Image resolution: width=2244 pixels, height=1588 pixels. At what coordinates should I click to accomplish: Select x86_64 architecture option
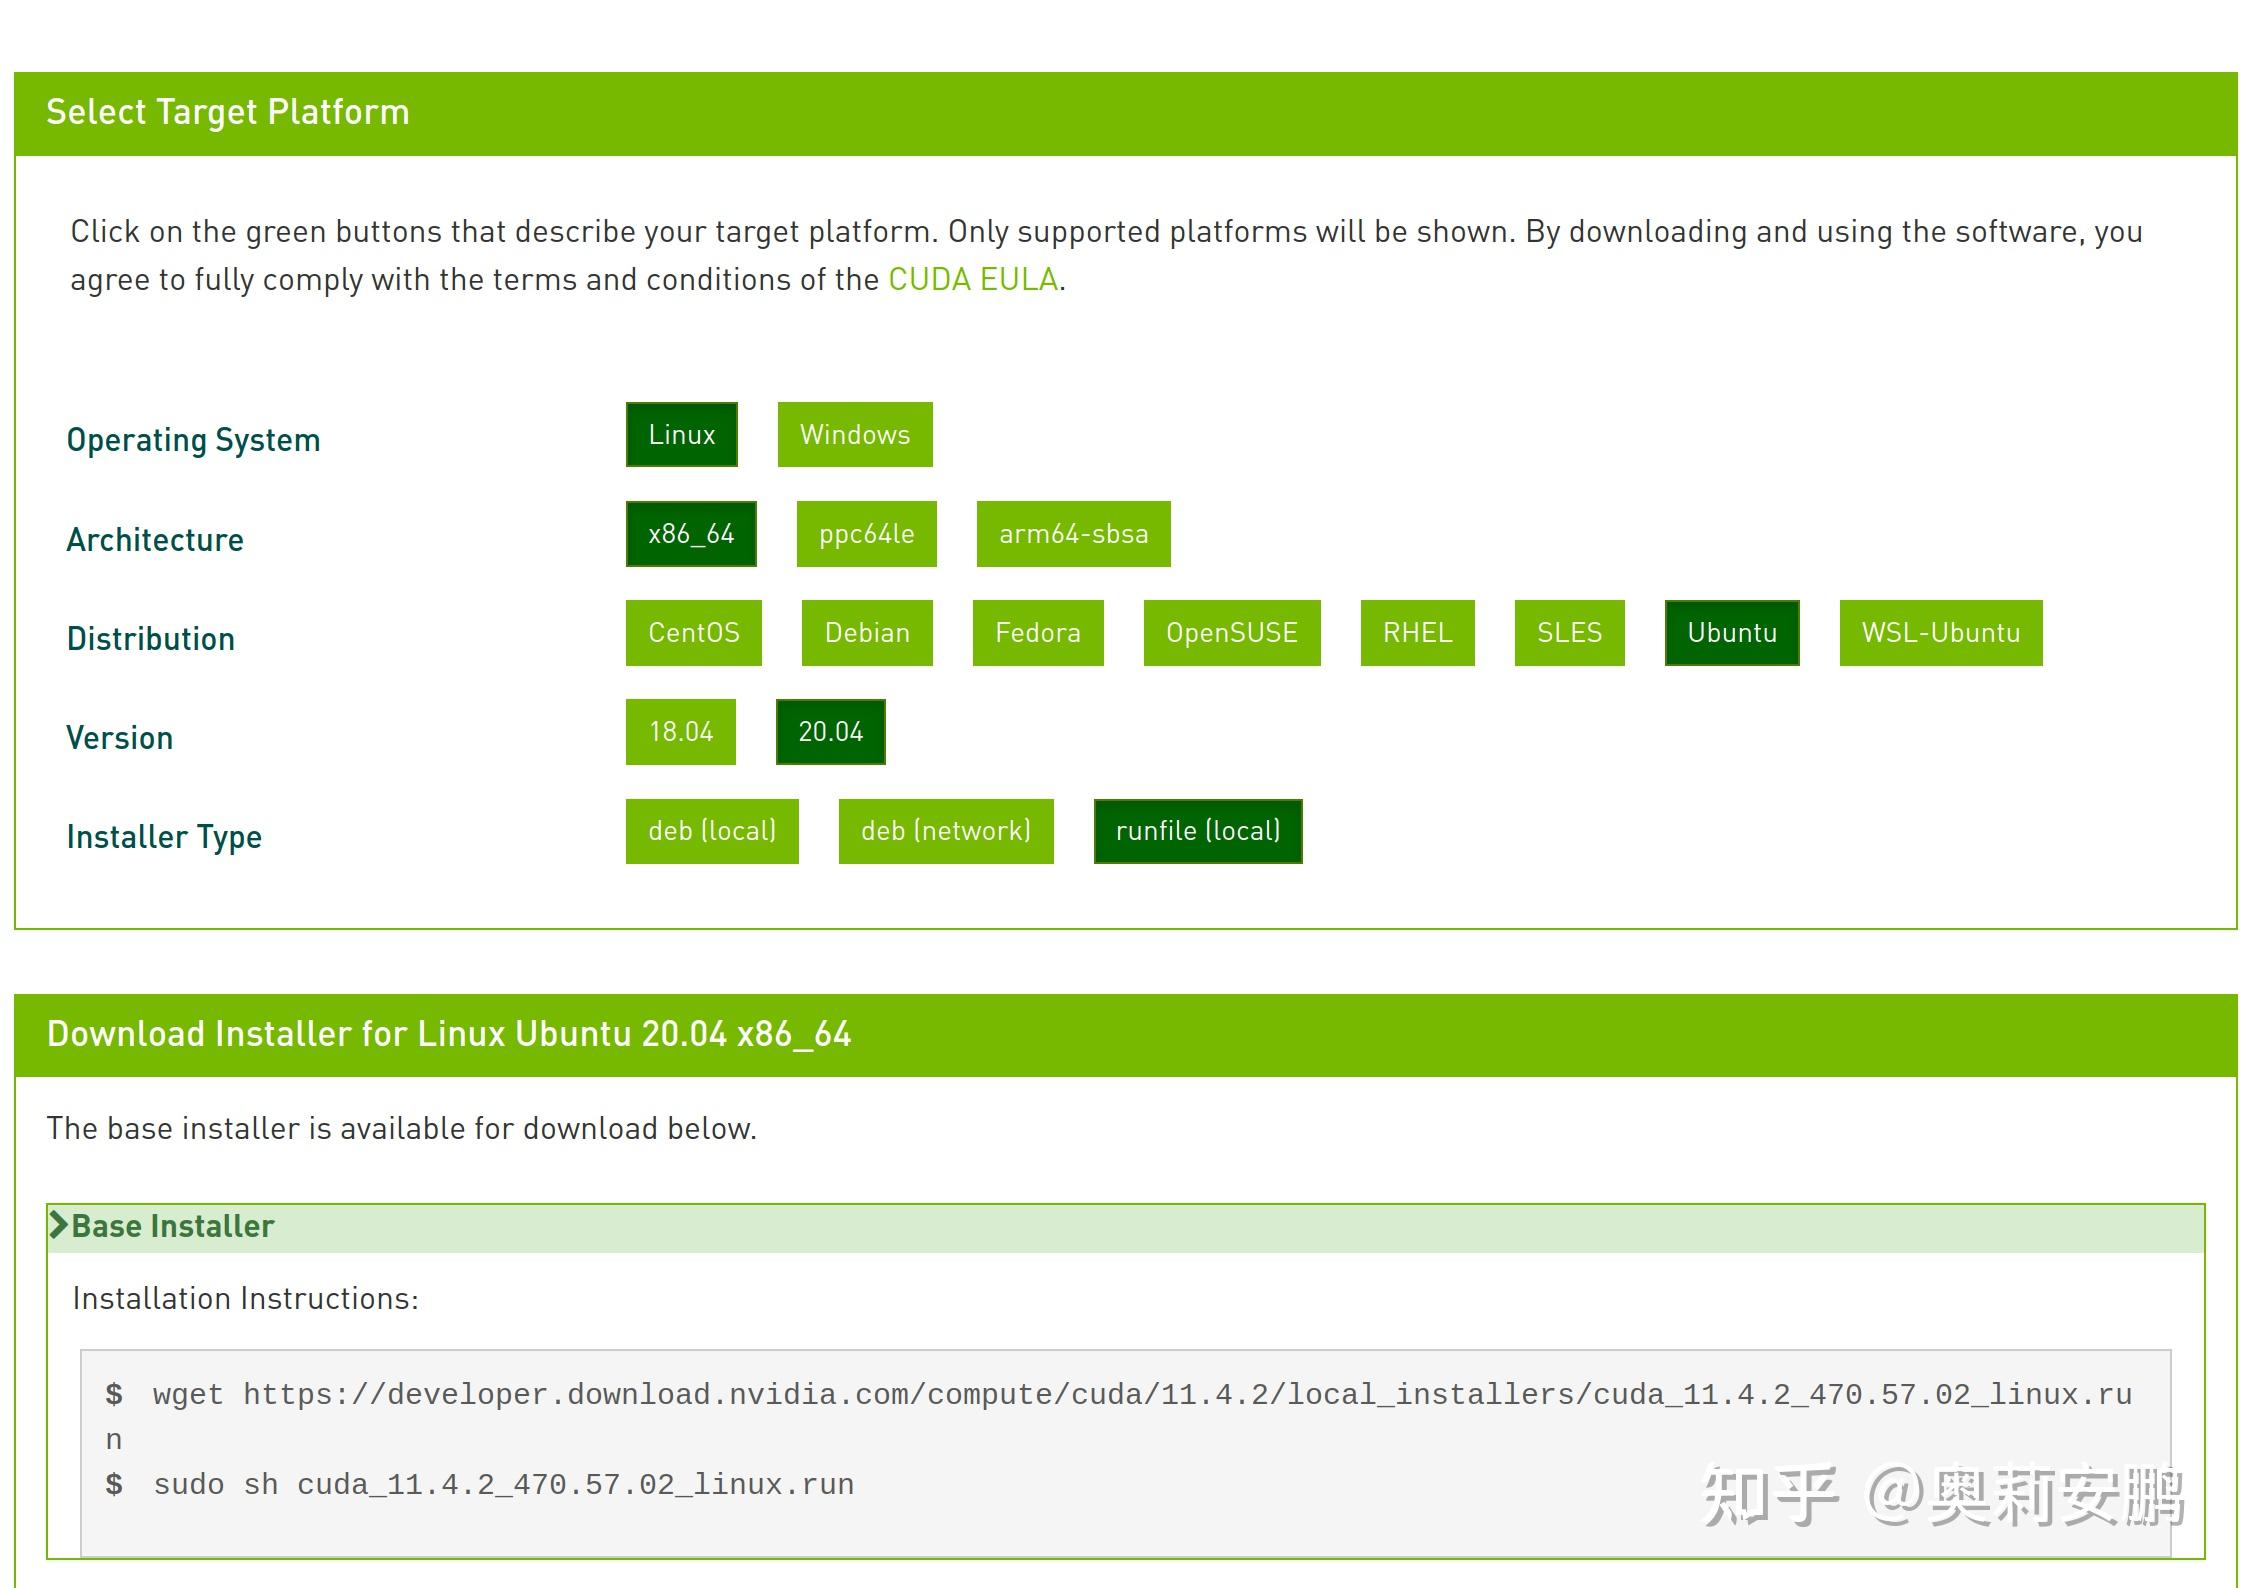691,534
